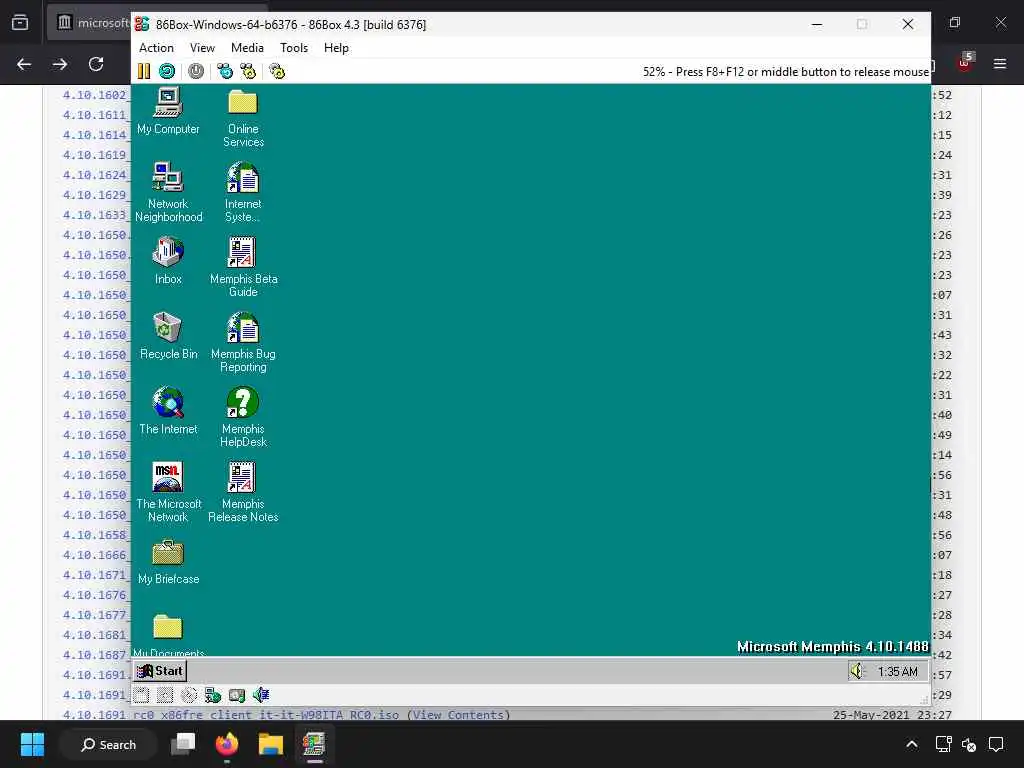Open the View menu
The height and width of the screenshot is (768, 1024).
coord(202,48)
